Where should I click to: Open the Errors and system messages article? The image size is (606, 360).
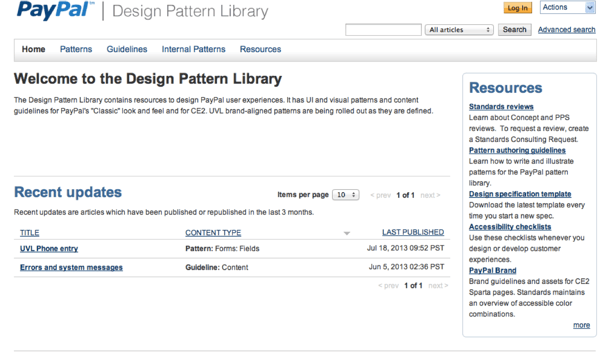71,267
